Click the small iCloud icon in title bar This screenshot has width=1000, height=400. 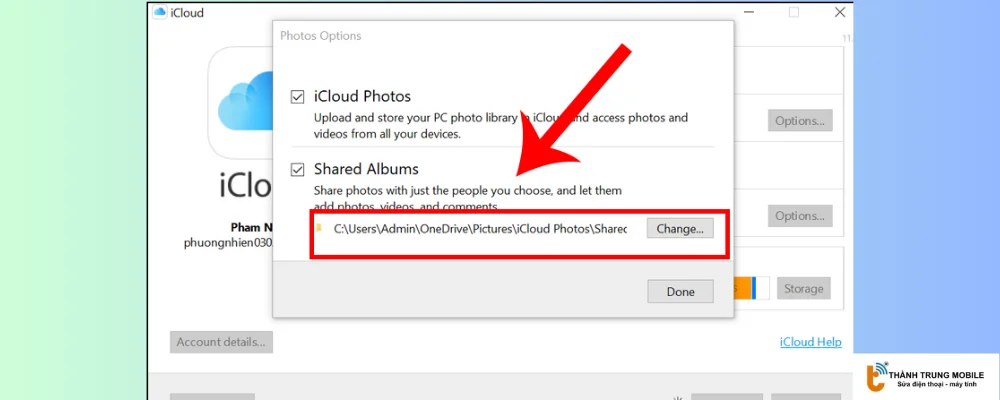pos(159,13)
